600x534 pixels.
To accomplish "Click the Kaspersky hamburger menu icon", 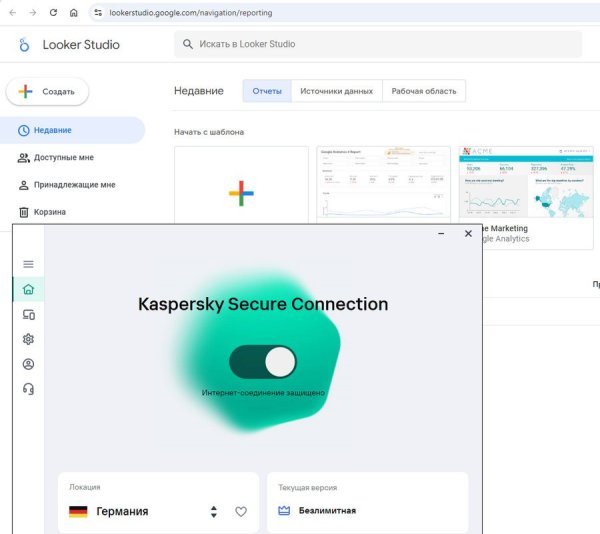I will tap(28, 264).
